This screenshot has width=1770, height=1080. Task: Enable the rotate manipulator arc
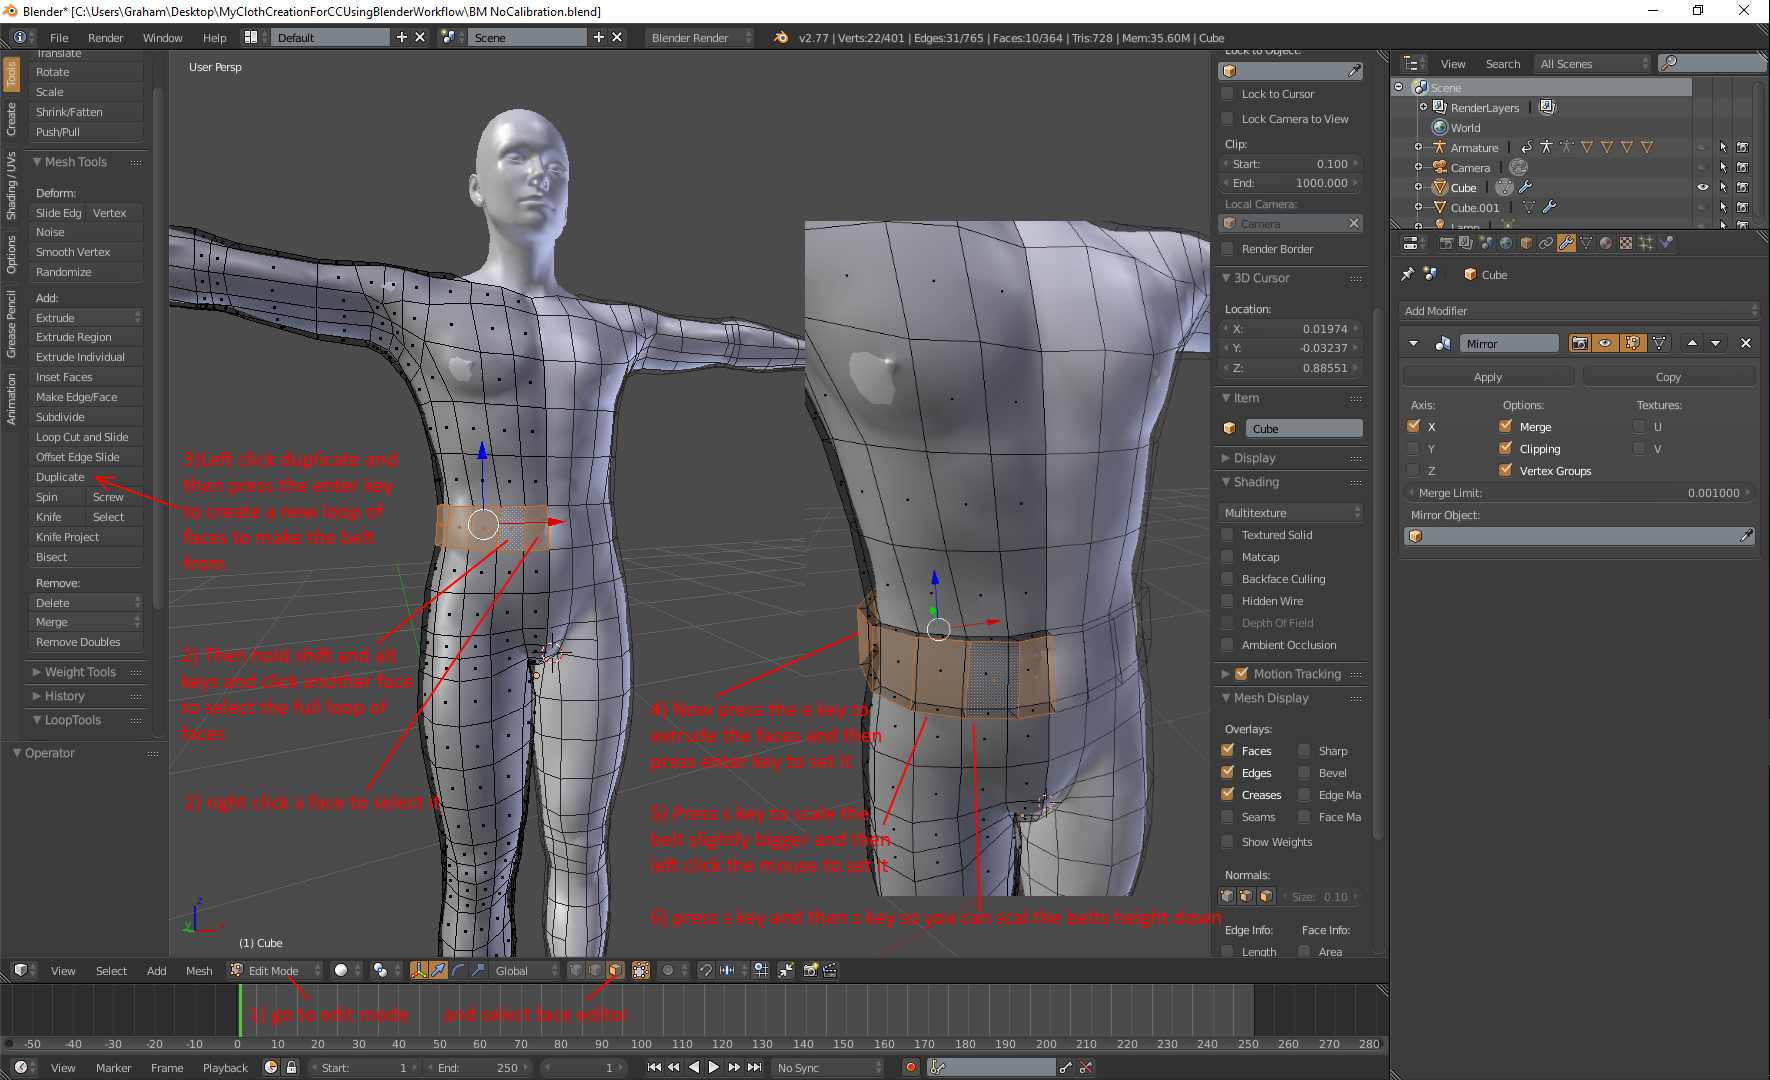click(457, 970)
